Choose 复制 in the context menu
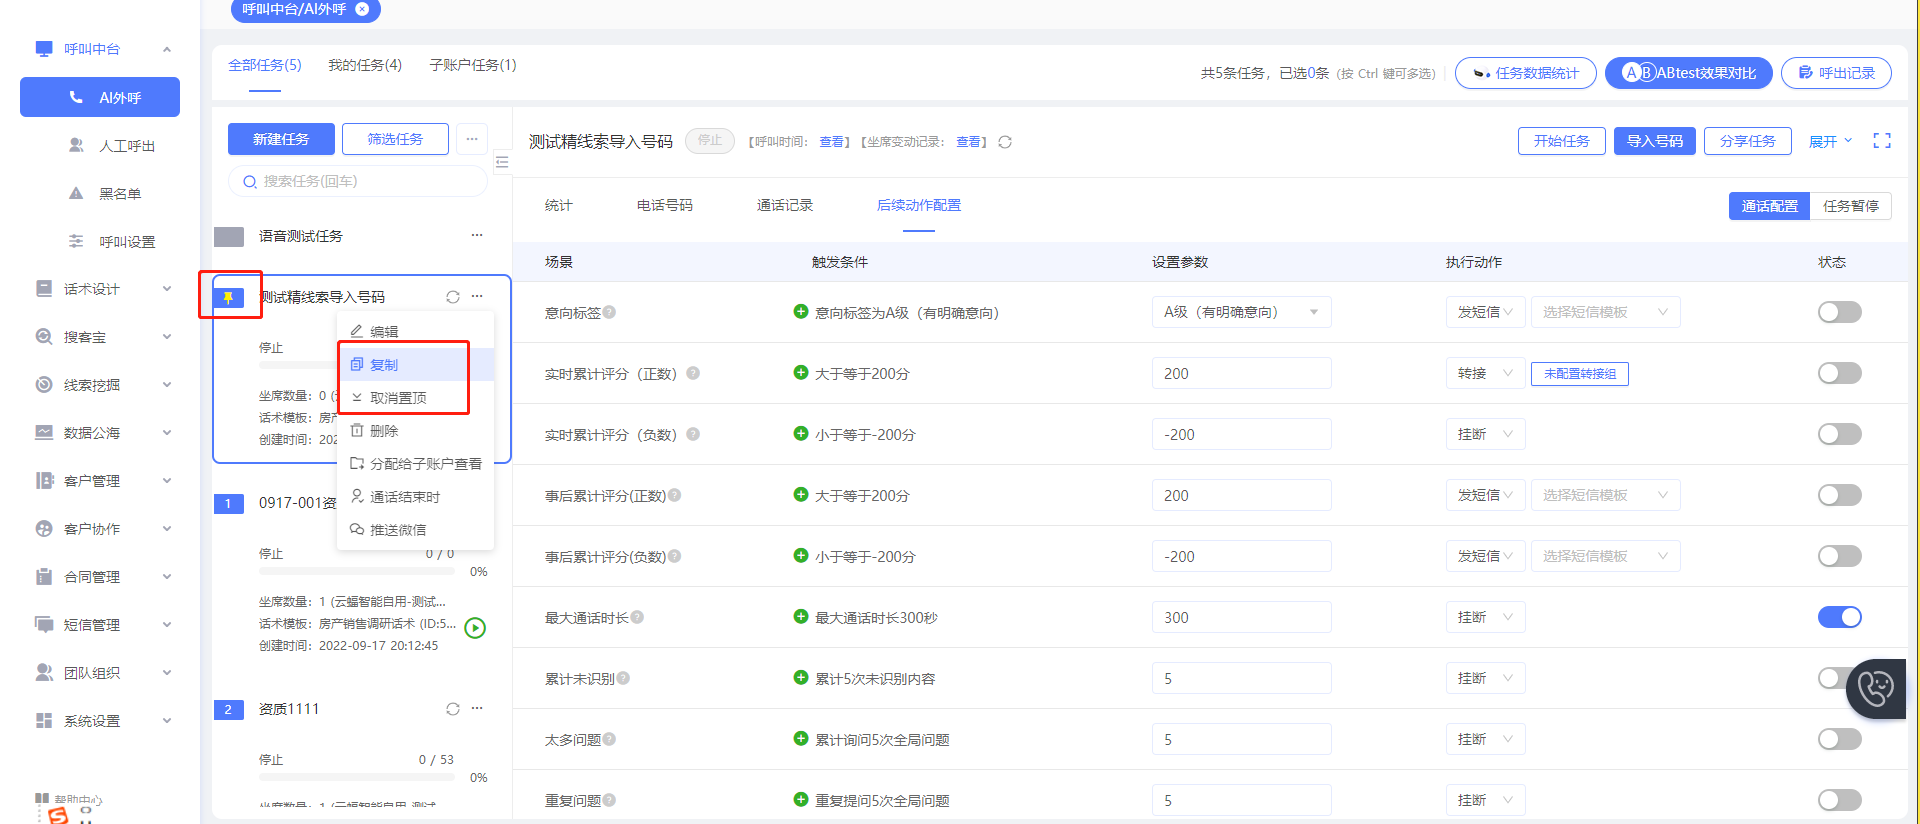This screenshot has width=1920, height=824. [416, 365]
